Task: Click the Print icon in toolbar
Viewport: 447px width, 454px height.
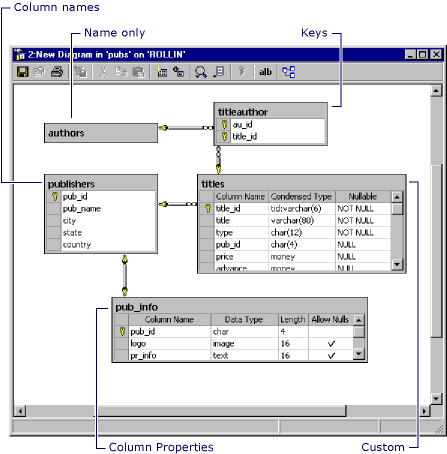Action: [x=57, y=72]
